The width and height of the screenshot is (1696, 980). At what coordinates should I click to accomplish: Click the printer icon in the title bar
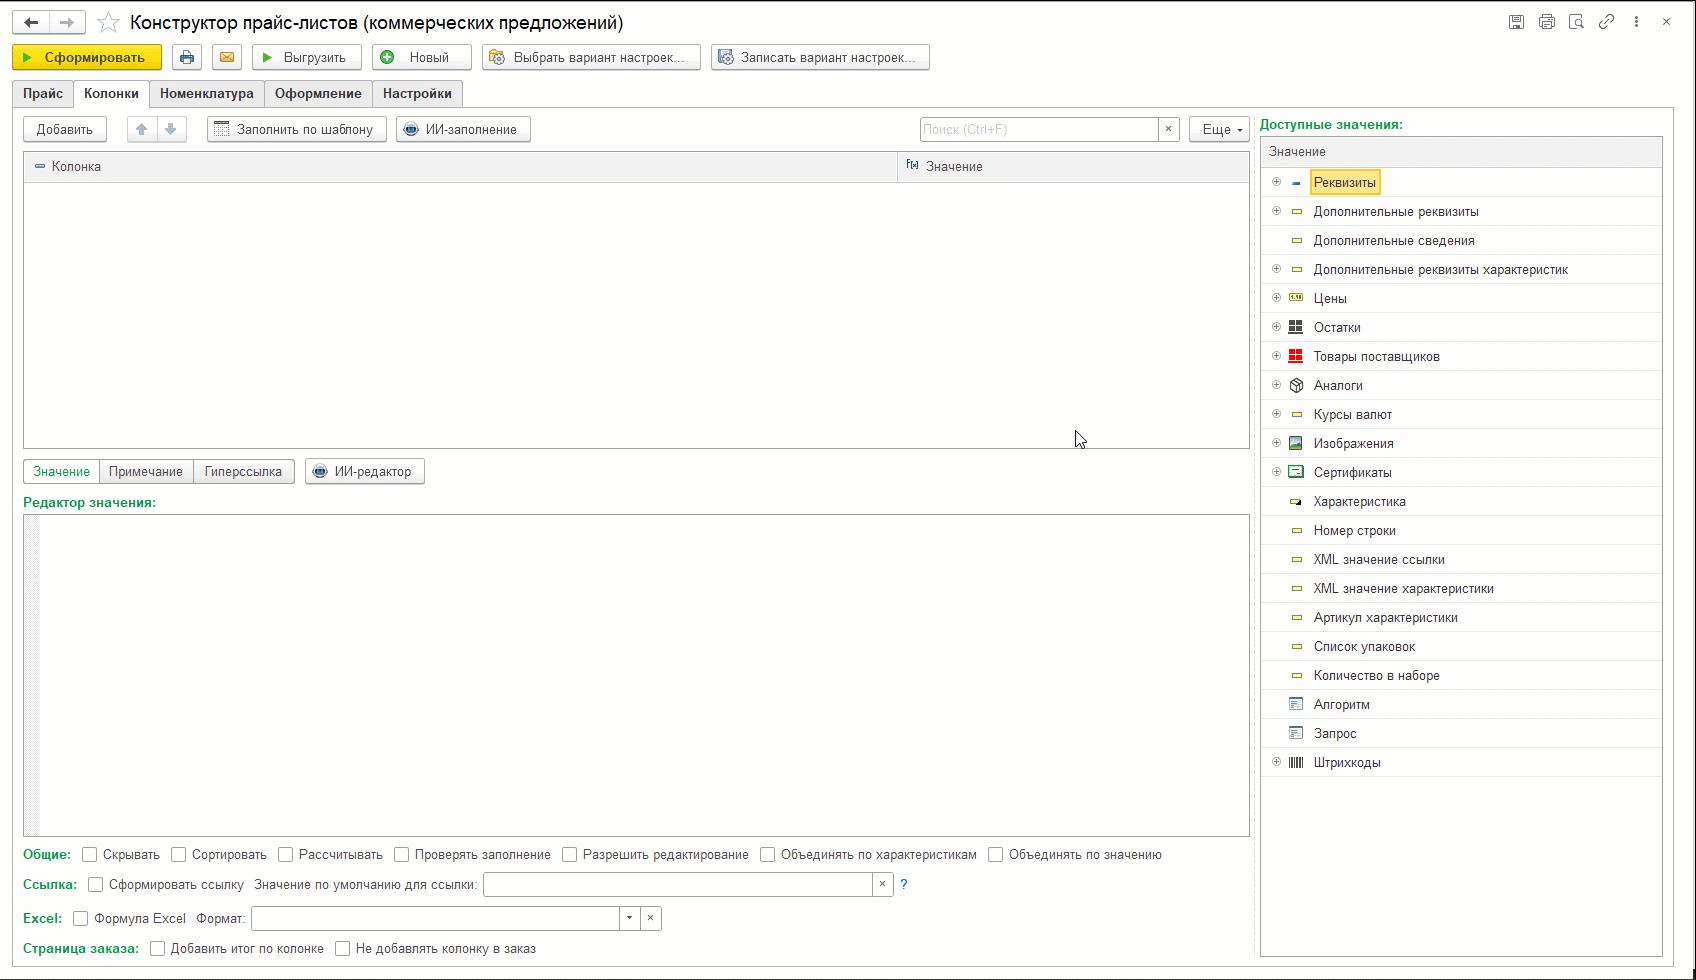click(x=1547, y=22)
